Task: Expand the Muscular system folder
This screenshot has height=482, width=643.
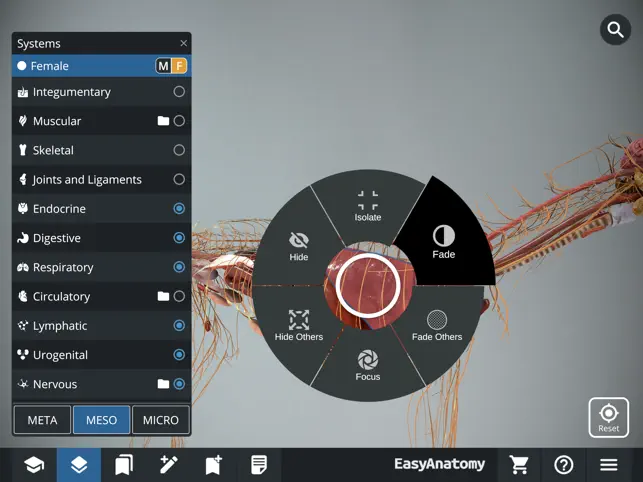Action: point(163,121)
